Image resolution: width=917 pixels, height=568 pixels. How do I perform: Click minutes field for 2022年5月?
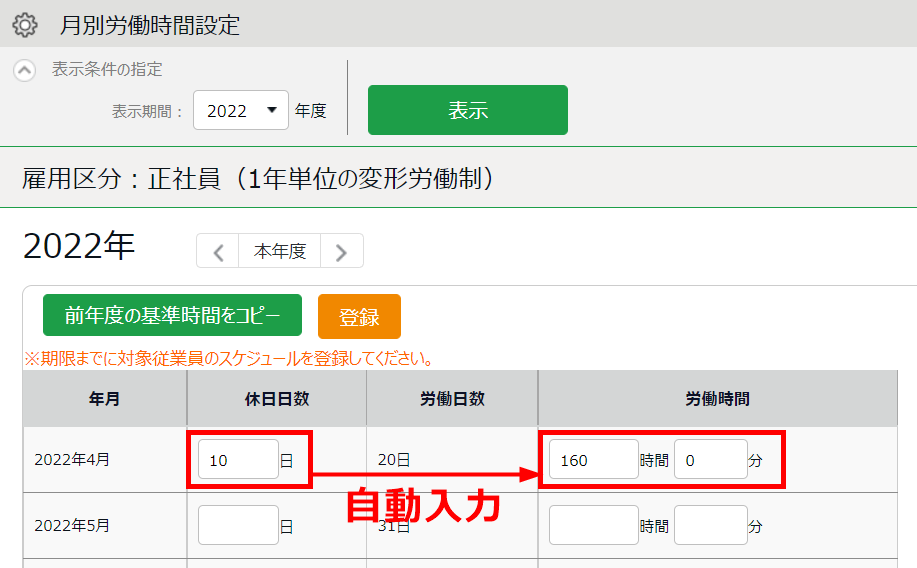tap(711, 525)
